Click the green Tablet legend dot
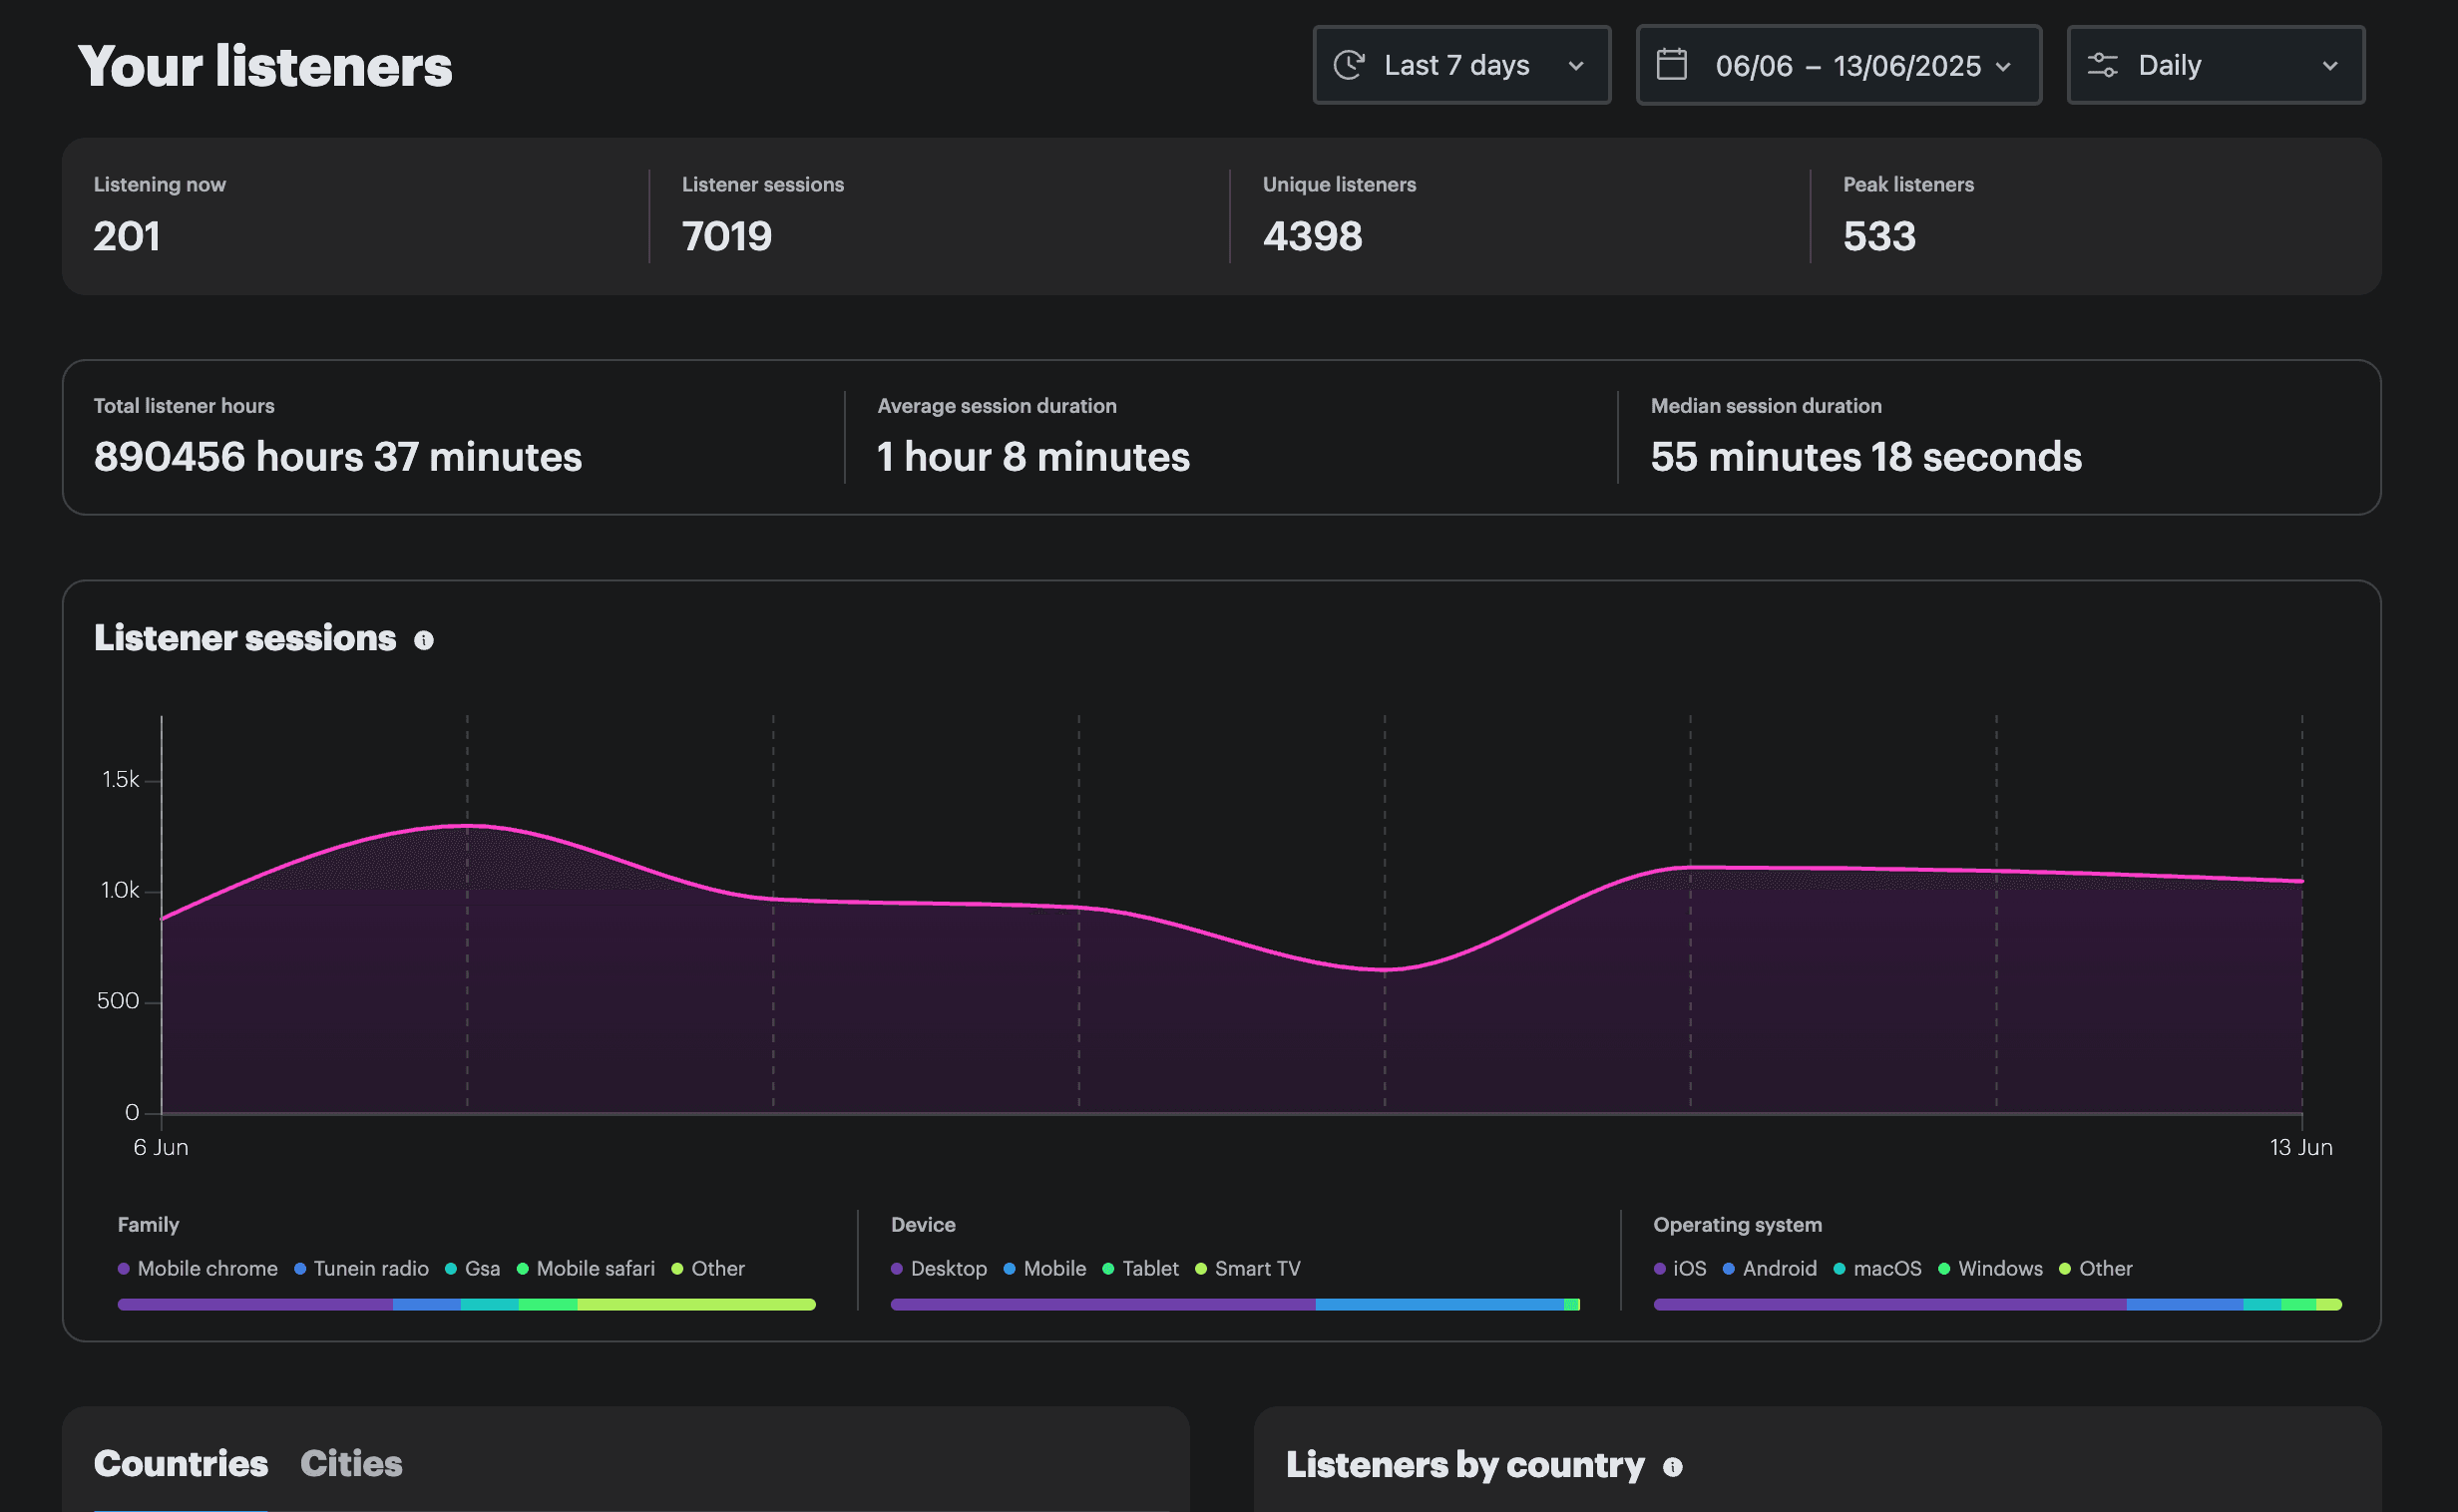This screenshot has height=1512, width=2458. [1108, 1268]
